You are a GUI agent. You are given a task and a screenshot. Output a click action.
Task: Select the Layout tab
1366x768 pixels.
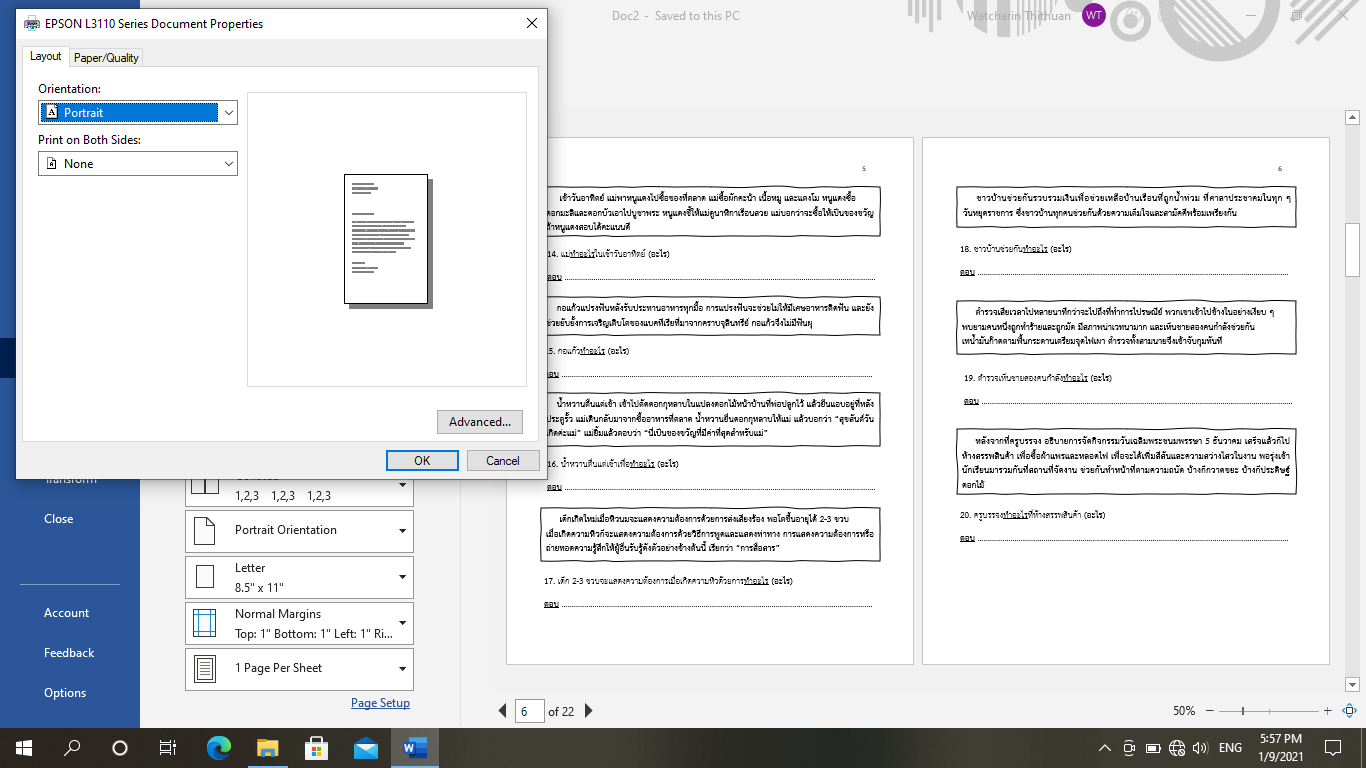tap(45, 56)
